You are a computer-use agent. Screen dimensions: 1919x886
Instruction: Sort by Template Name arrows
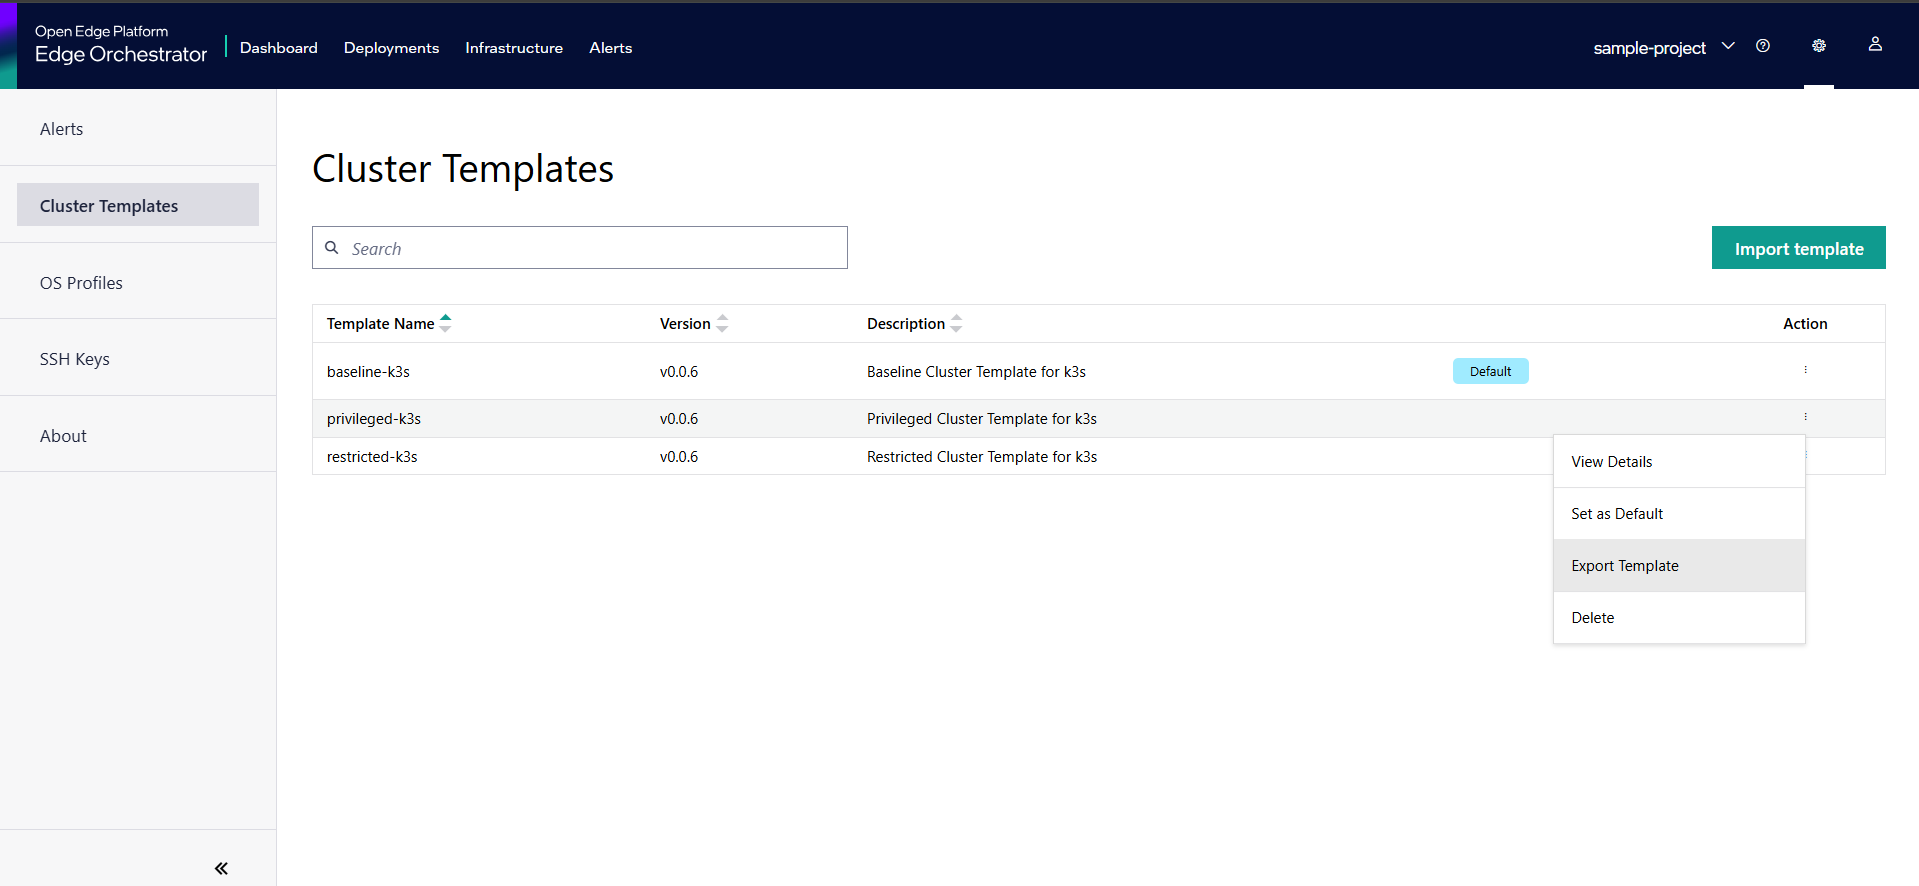click(446, 323)
